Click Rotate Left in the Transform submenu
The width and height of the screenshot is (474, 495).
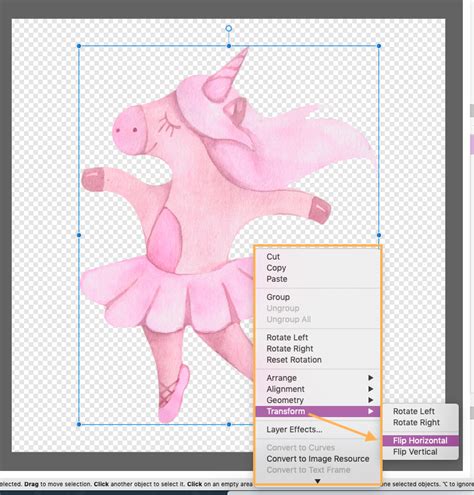(x=420, y=411)
